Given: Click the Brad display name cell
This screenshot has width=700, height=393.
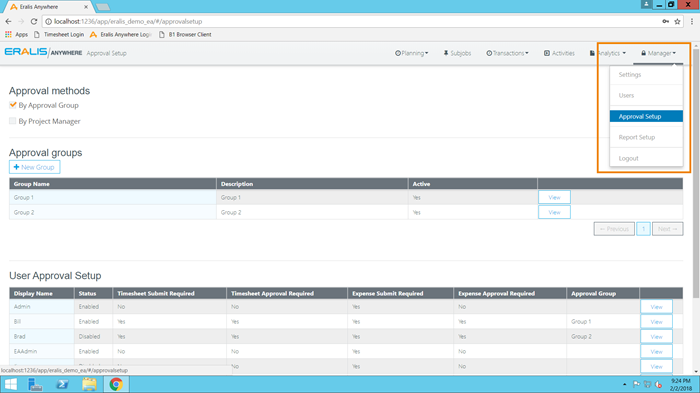Looking at the screenshot, I should point(42,337).
